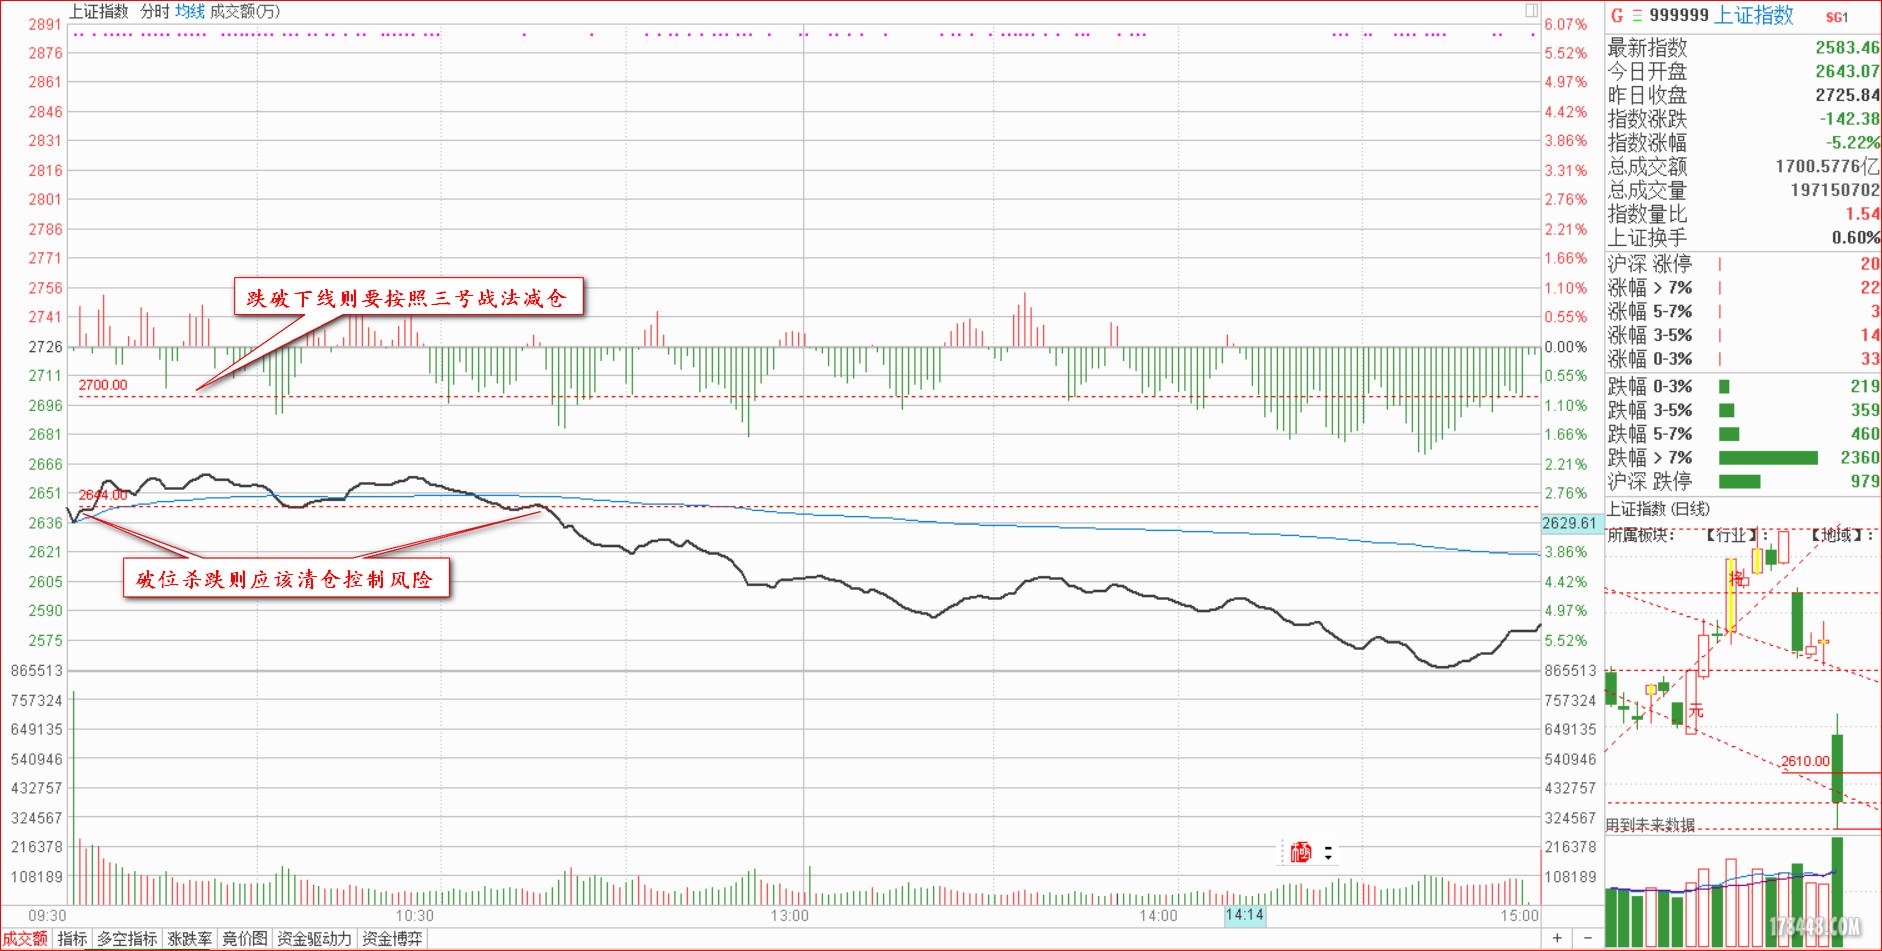Screen dimensions: 1882x951
Task: Click the 最新指数 value 2583.46
Action: pyautogui.click(x=1847, y=47)
